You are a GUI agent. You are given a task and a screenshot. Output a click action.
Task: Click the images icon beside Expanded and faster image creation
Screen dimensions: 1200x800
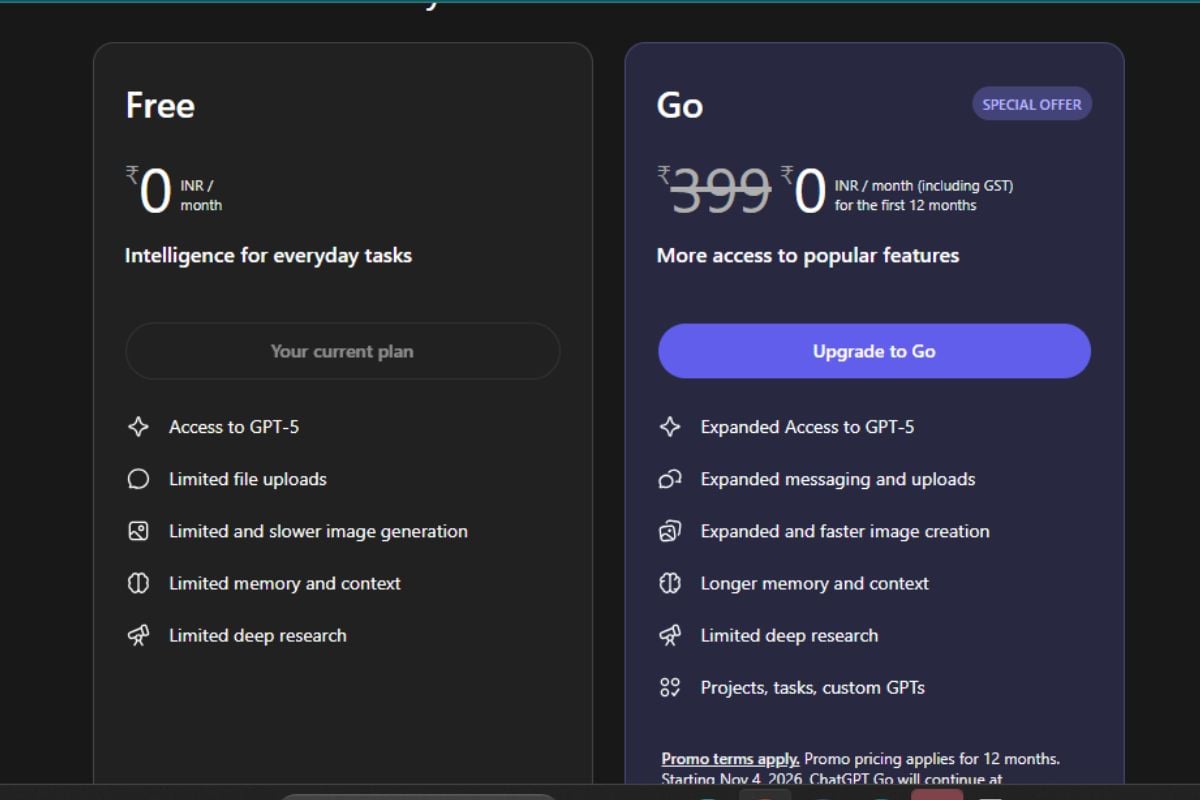click(670, 531)
